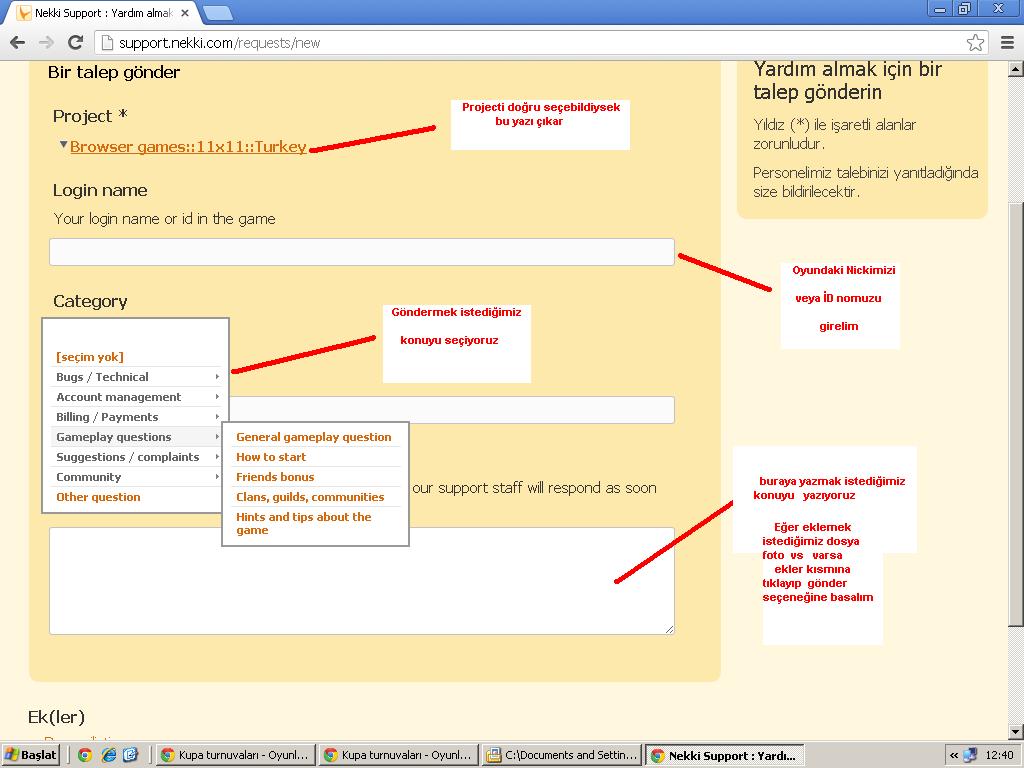Pick How to start submenu item
Viewport: 1024px width, 768px height.
point(270,457)
